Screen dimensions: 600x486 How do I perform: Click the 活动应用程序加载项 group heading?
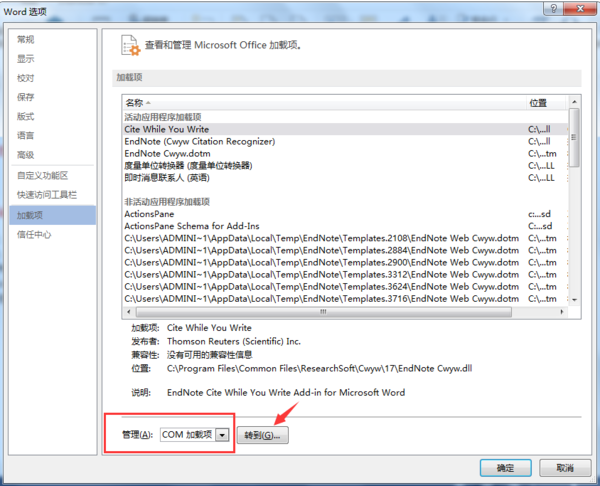(x=163, y=117)
